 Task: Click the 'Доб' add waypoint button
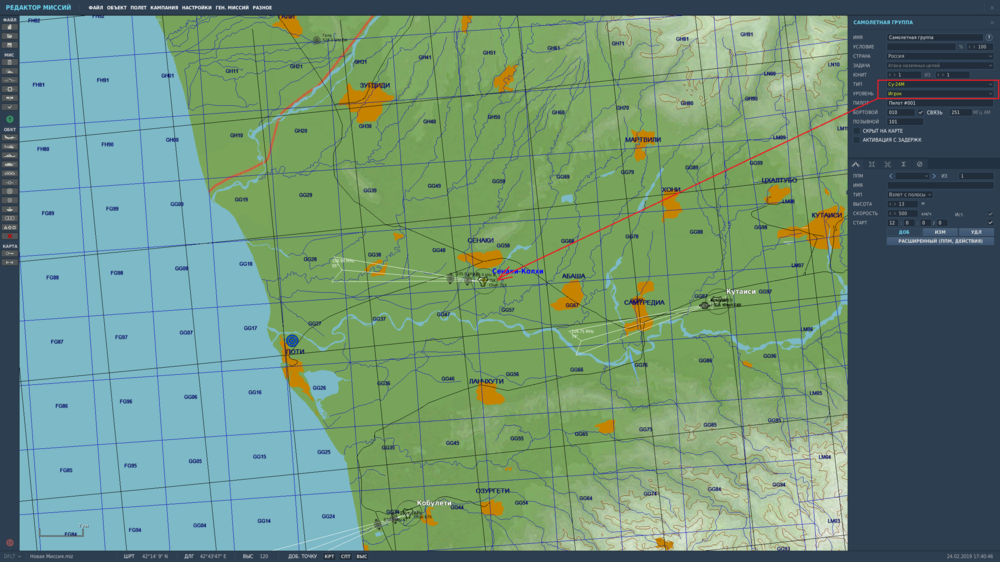(904, 232)
